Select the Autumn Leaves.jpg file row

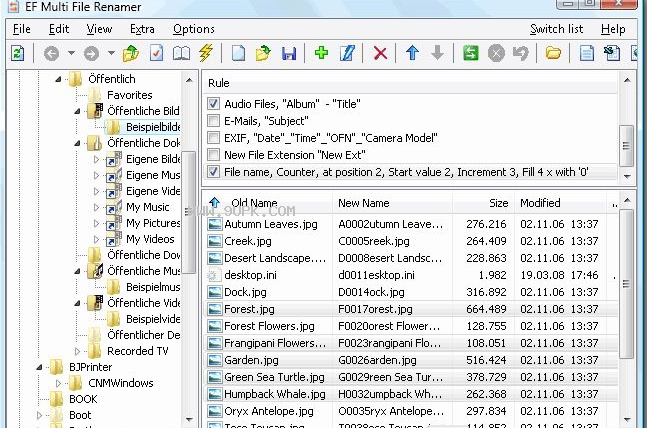[411, 224]
